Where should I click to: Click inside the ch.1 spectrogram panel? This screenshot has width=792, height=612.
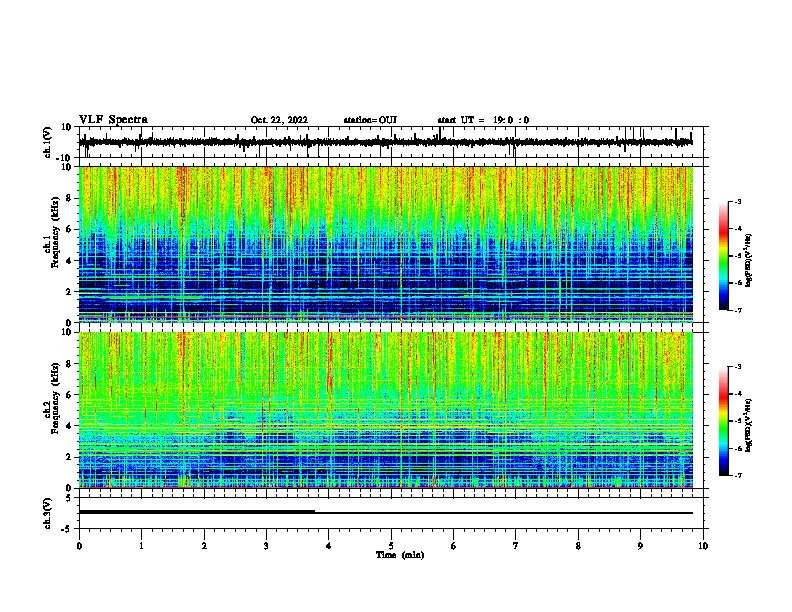click(386, 244)
